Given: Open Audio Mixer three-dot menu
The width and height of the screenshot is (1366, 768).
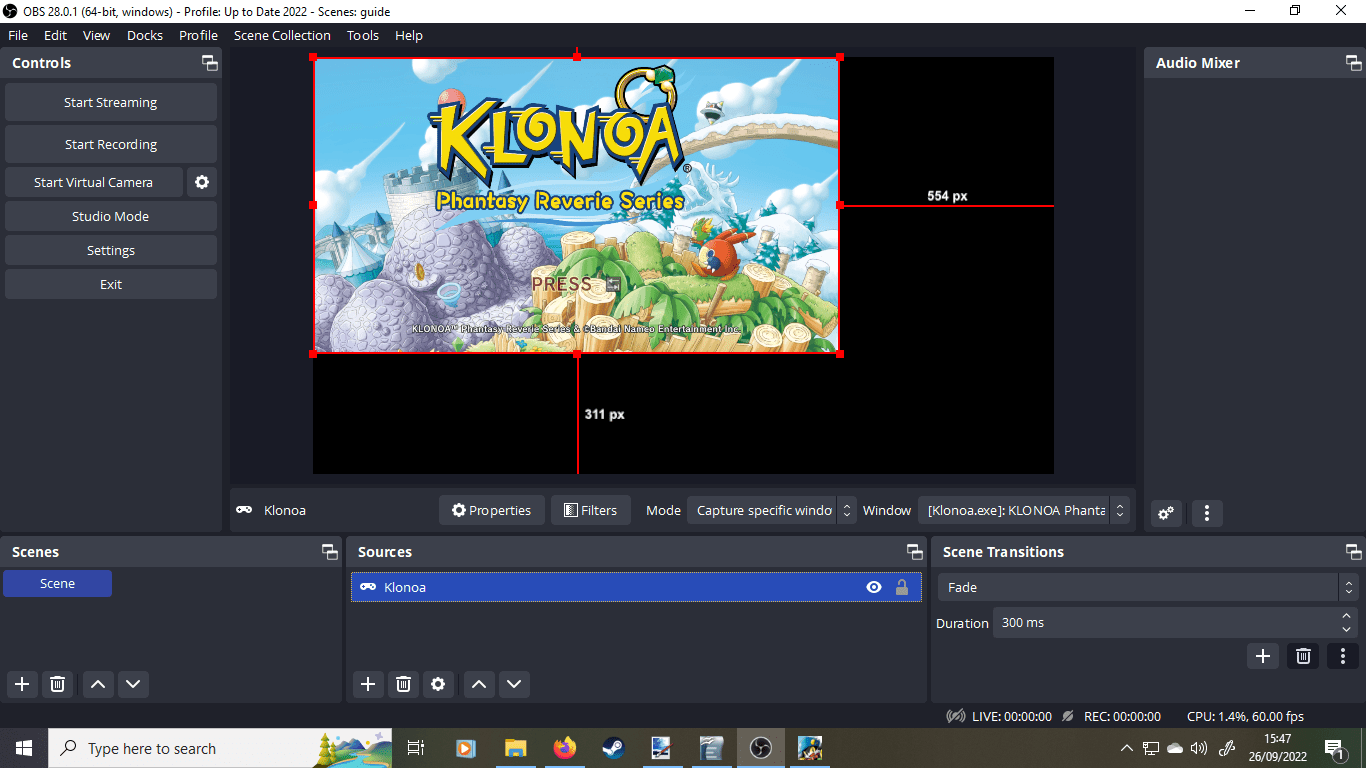Looking at the screenshot, I should pos(1207,513).
